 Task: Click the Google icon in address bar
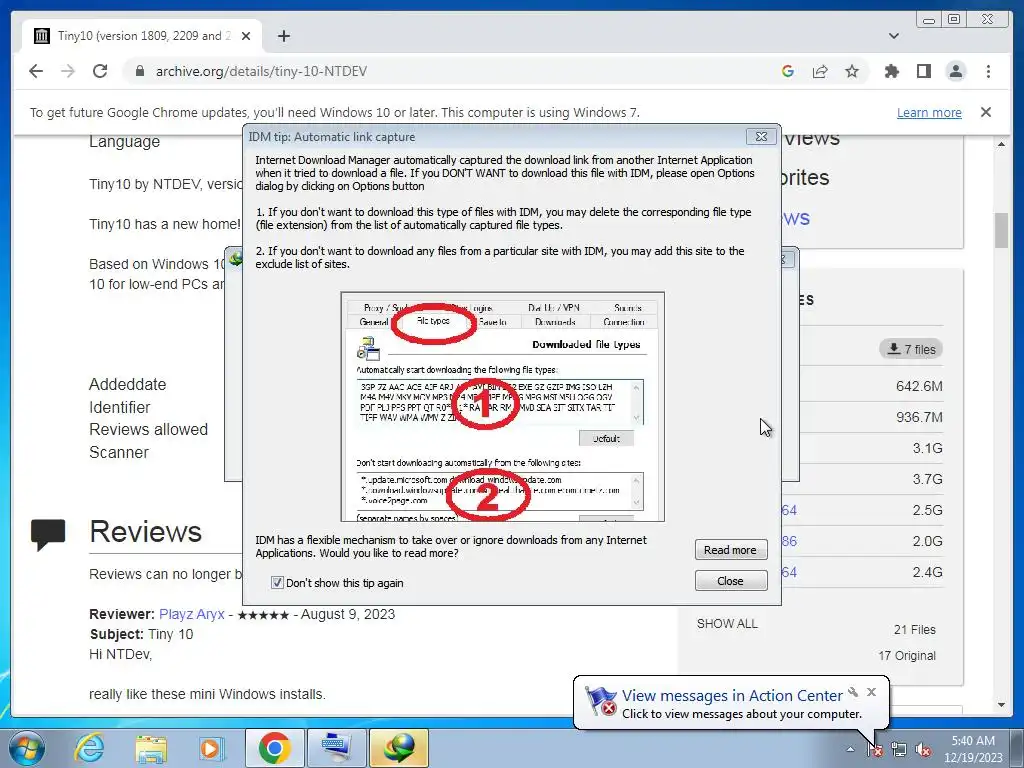pyautogui.click(x=788, y=71)
